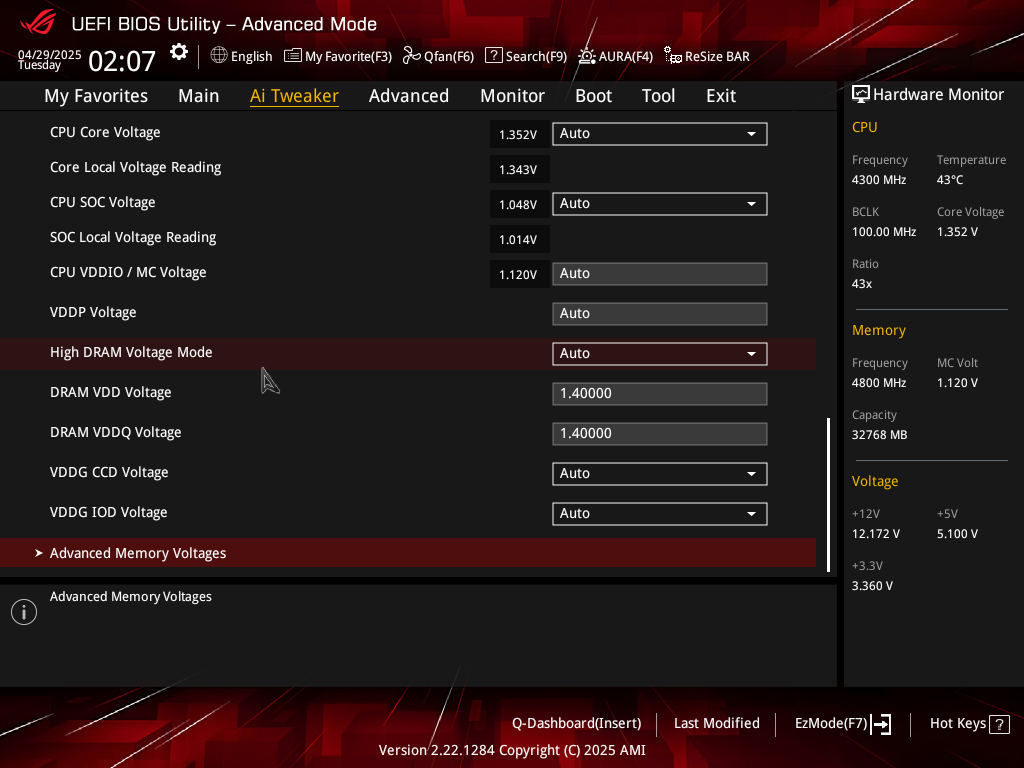The width and height of the screenshot is (1024, 768).
Task: Select the VDDG CCD Voltage label
Action: pos(109,473)
